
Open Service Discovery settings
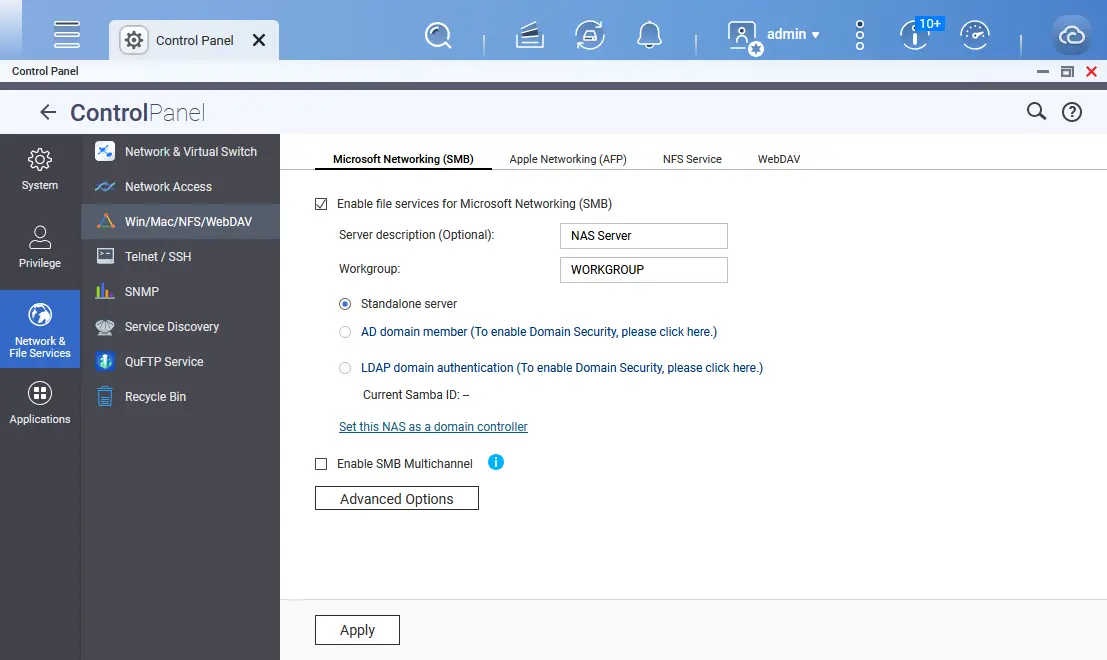coord(181,327)
